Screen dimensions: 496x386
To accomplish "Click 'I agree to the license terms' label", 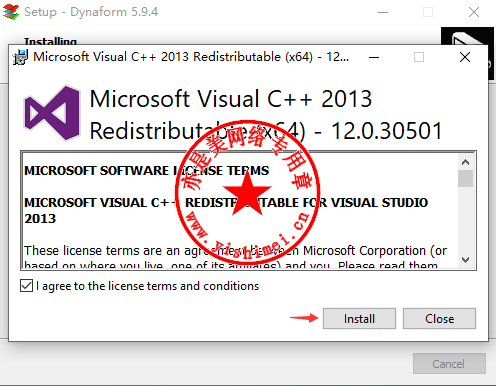I will click(147, 286).
